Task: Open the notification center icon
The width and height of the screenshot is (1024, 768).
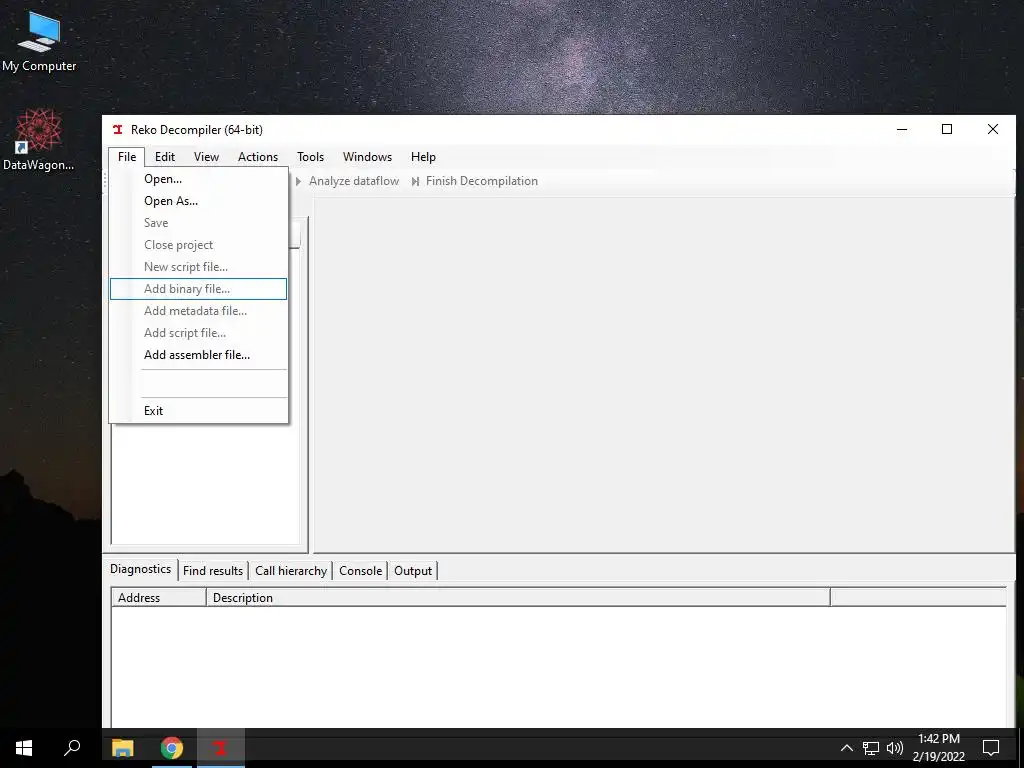Action: [991, 748]
